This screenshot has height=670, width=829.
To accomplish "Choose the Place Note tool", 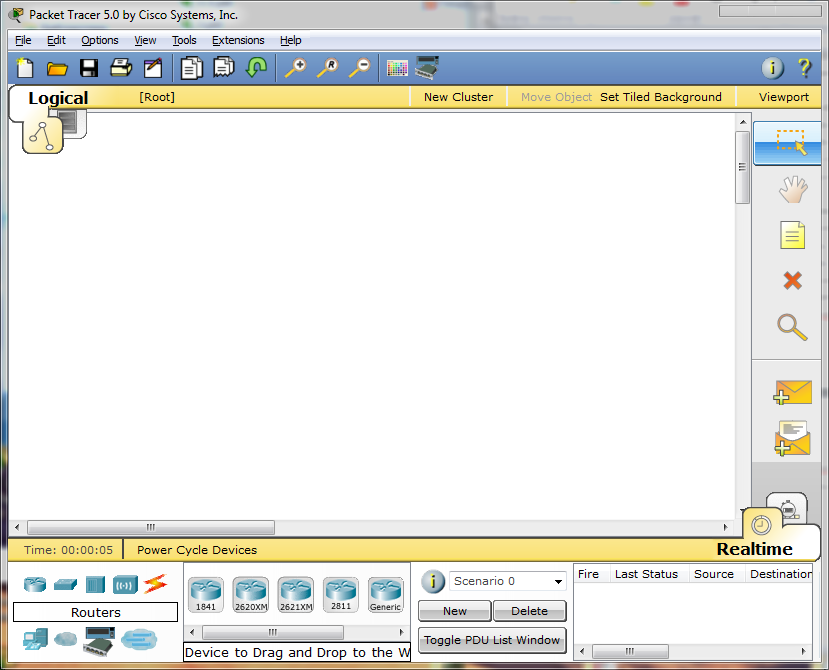I will 793,235.
